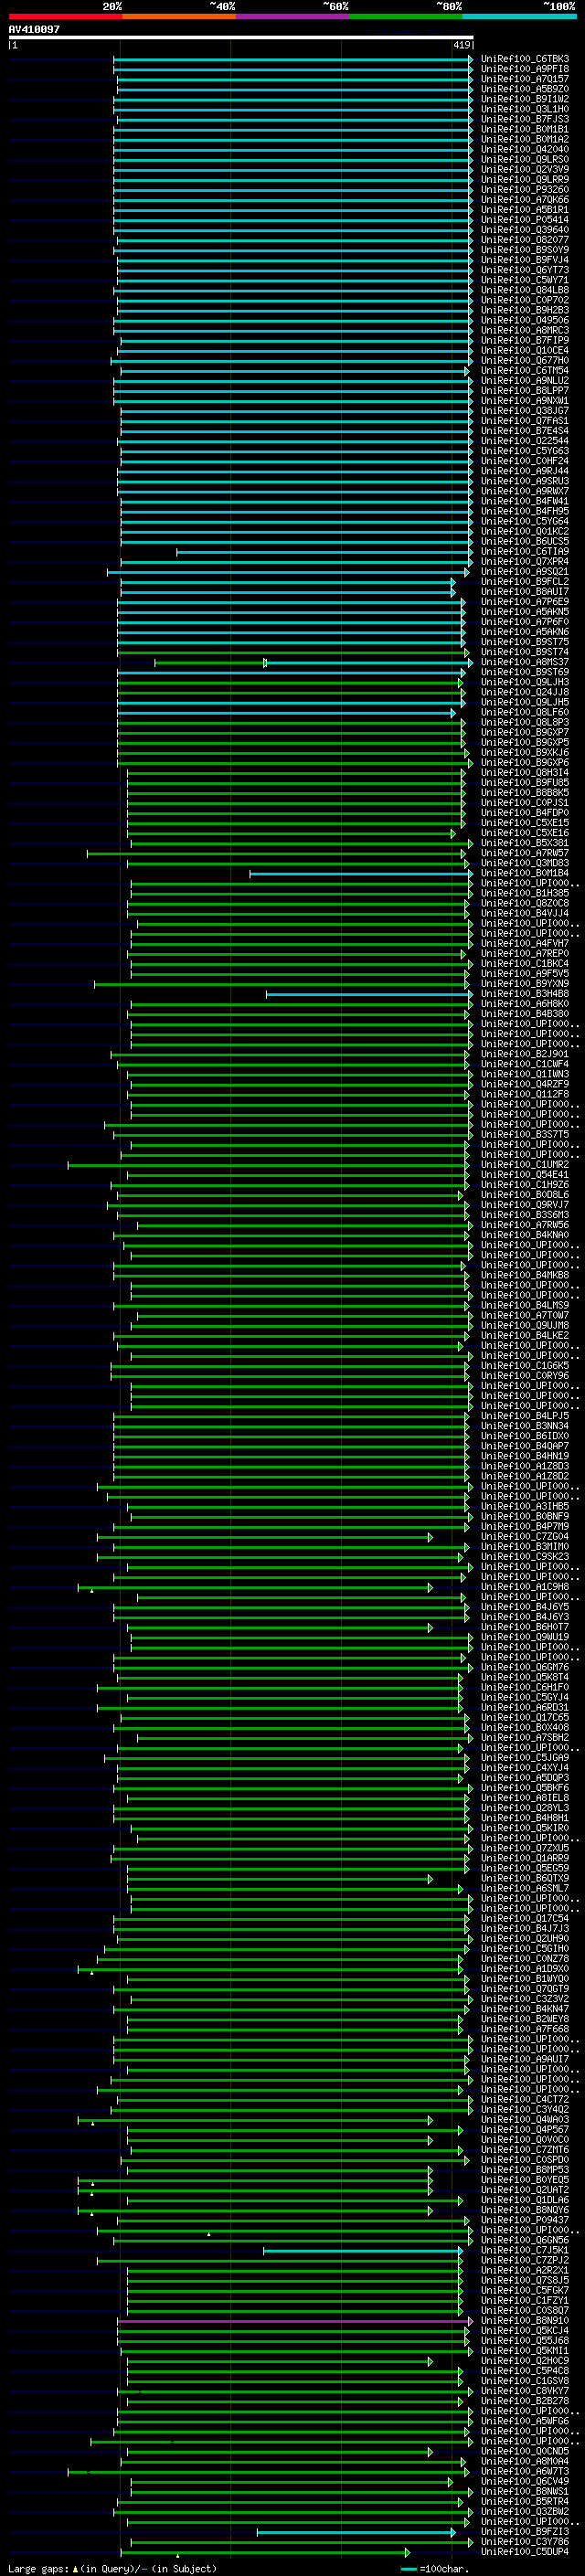
Task: Click the 419 end position label
Action: 461,45
